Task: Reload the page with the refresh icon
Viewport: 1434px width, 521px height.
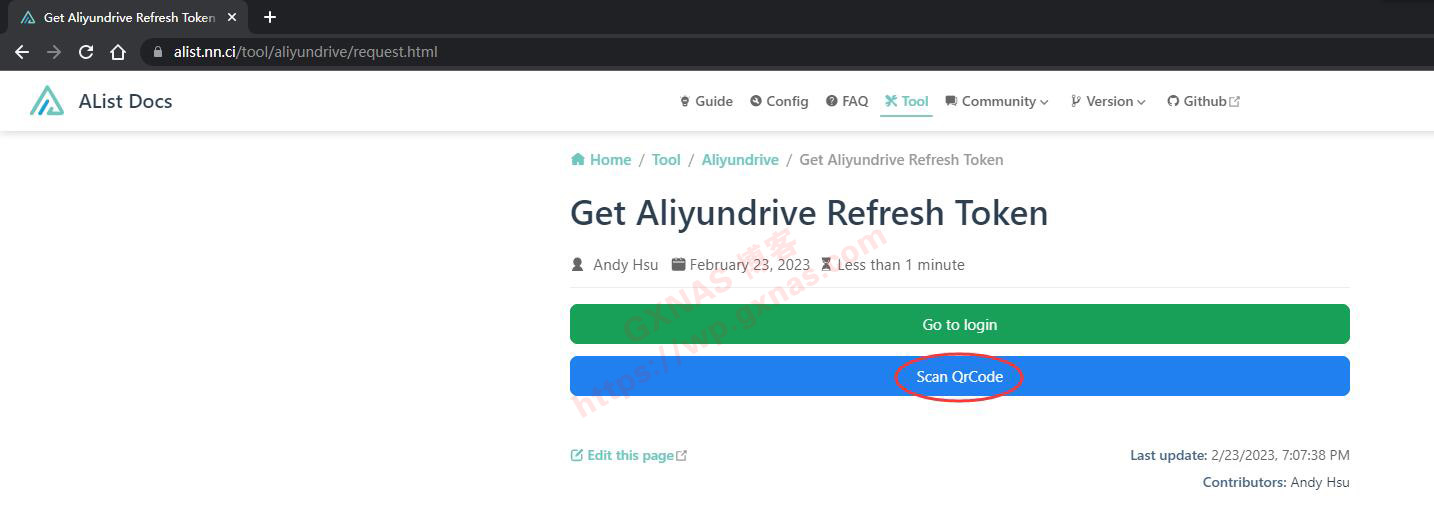Action: coord(86,52)
